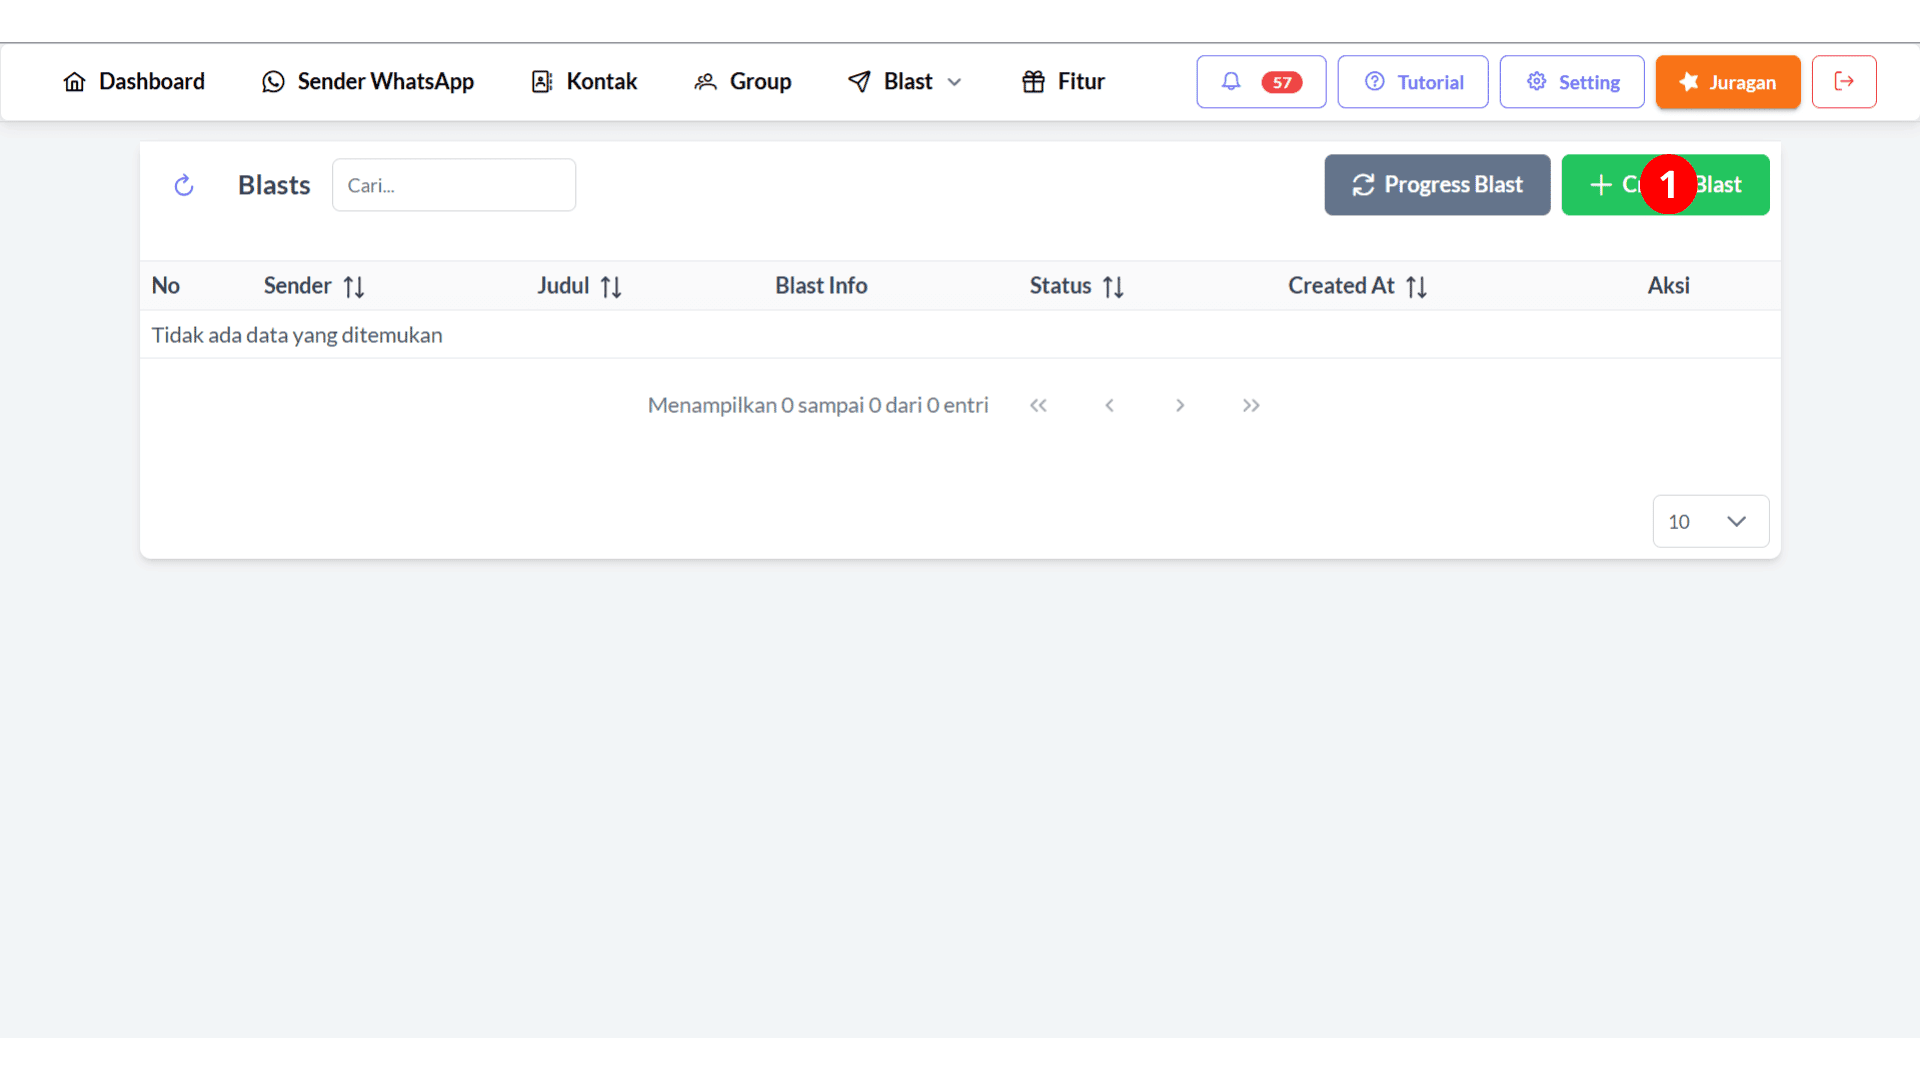Click the Fitur gift icon

pyautogui.click(x=1034, y=82)
